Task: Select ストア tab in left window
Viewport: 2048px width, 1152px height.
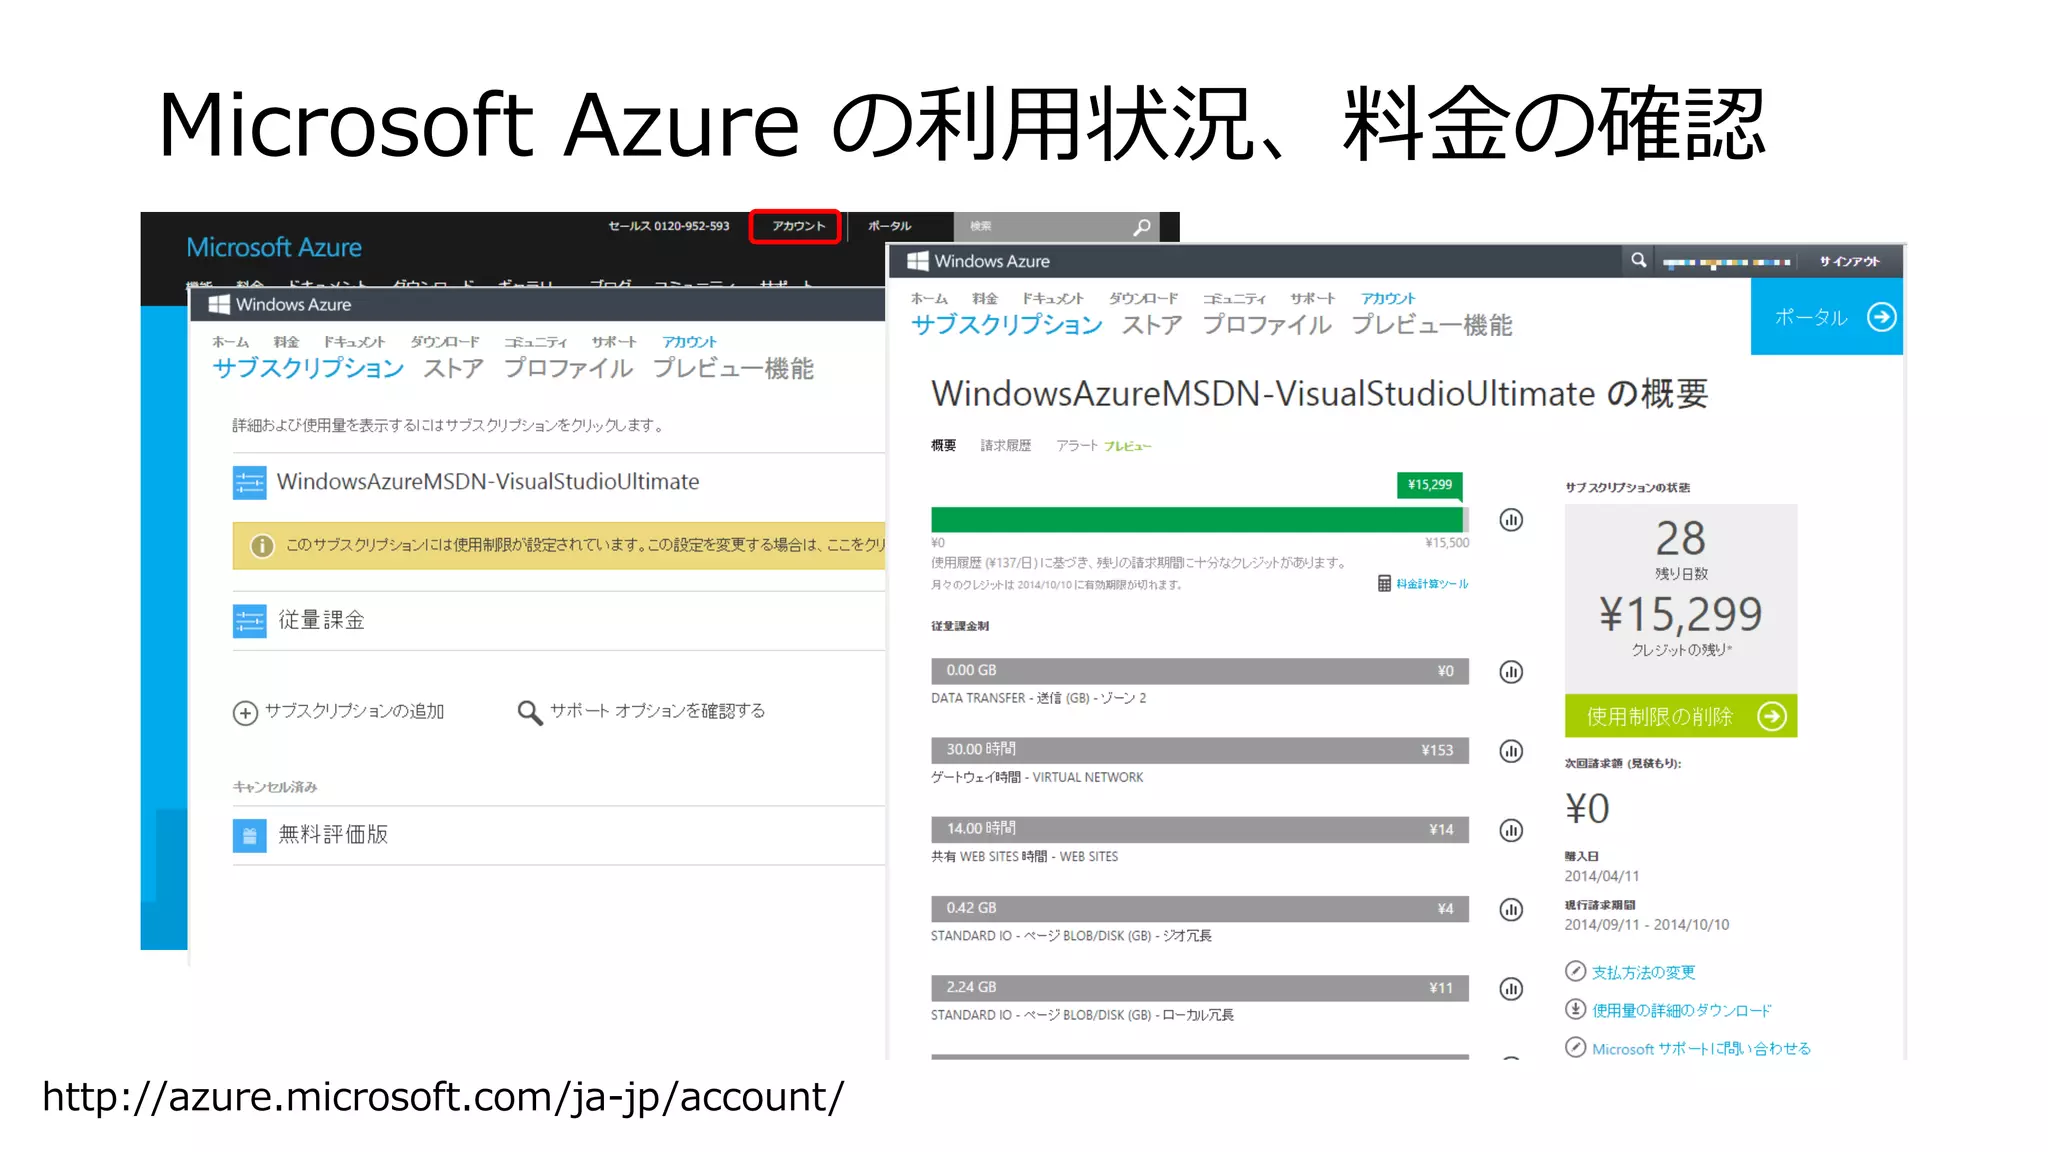Action: (453, 368)
